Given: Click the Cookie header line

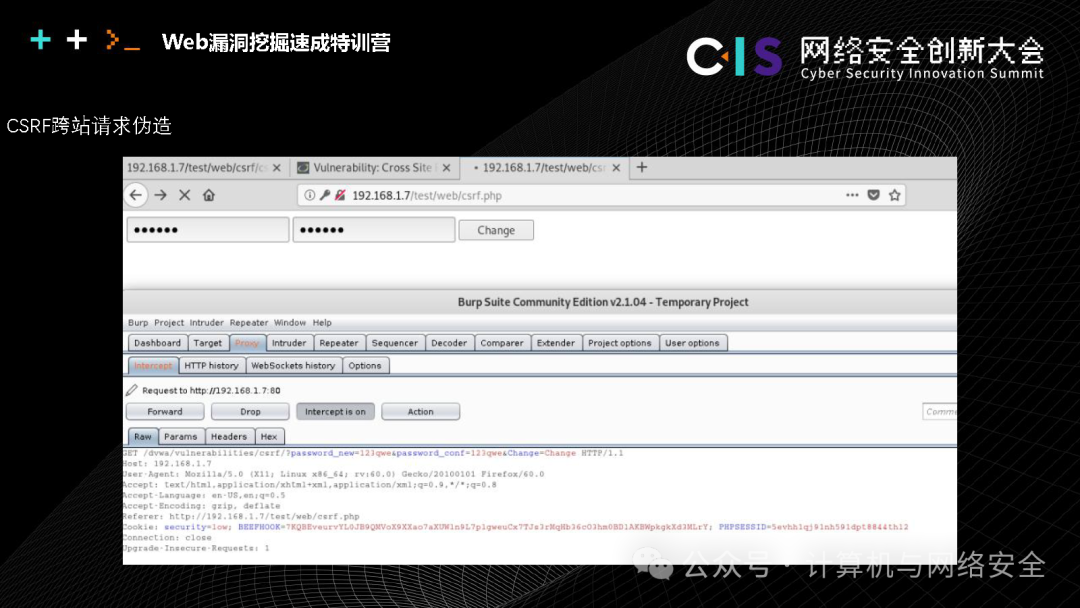Looking at the screenshot, I should coord(515,527).
